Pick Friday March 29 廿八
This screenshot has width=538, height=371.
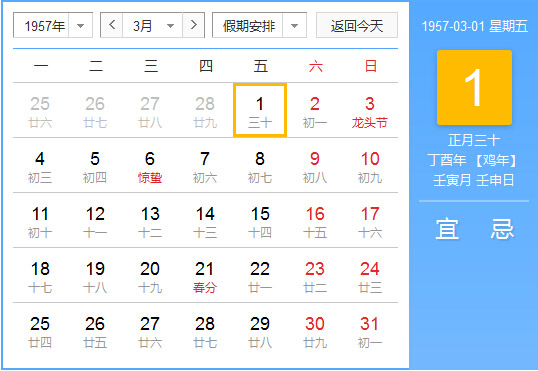(x=260, y=331)
